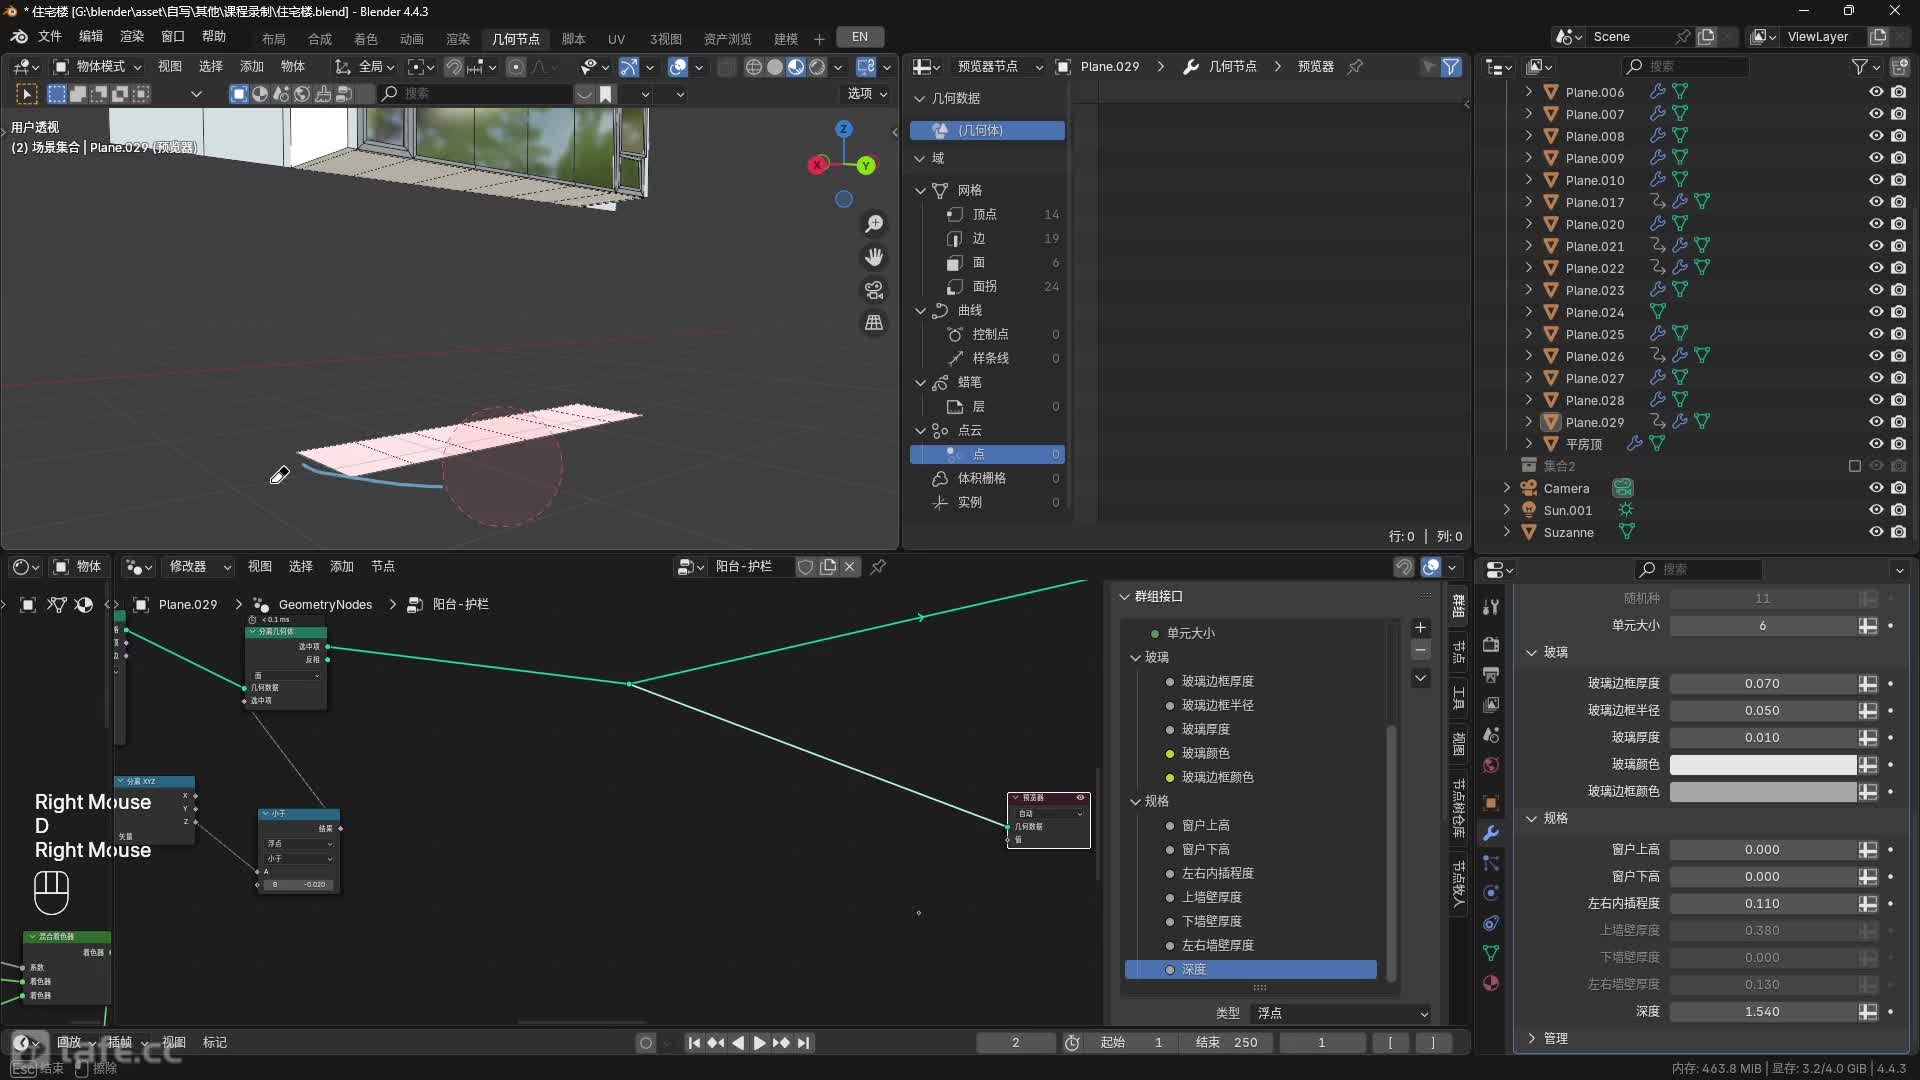This screenshot has height=1080, width=1920.
Task: Open the 物体模式 mode dropdown
Action: click(97, 67)
